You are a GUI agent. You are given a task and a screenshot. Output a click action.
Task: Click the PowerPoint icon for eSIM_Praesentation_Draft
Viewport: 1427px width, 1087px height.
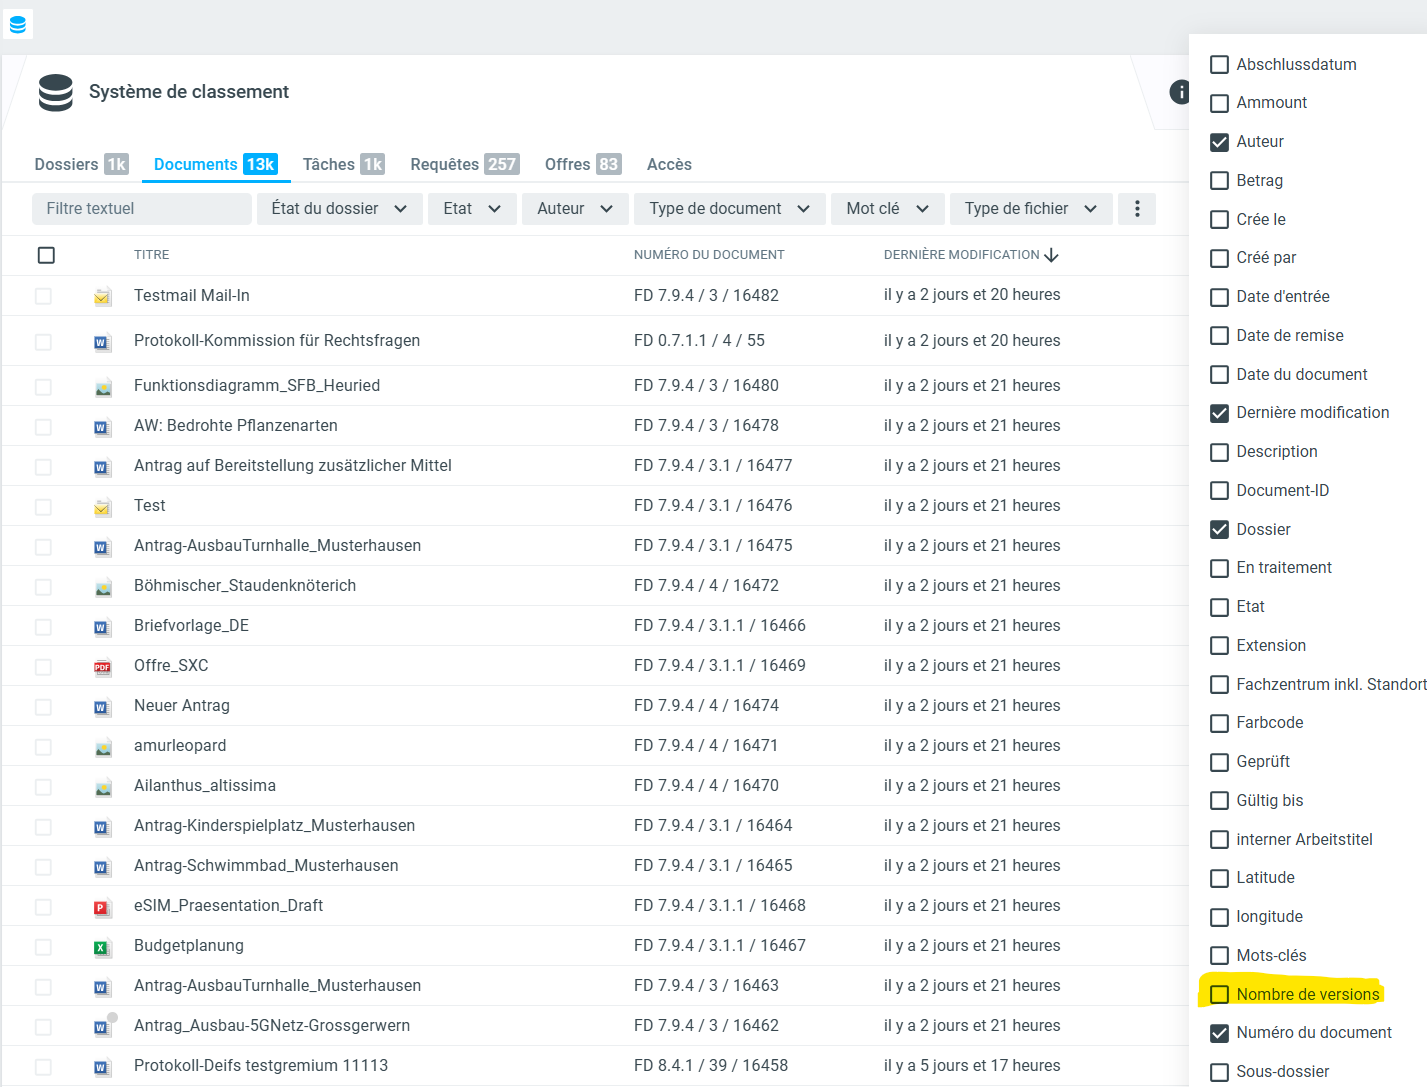pos(102,907)
